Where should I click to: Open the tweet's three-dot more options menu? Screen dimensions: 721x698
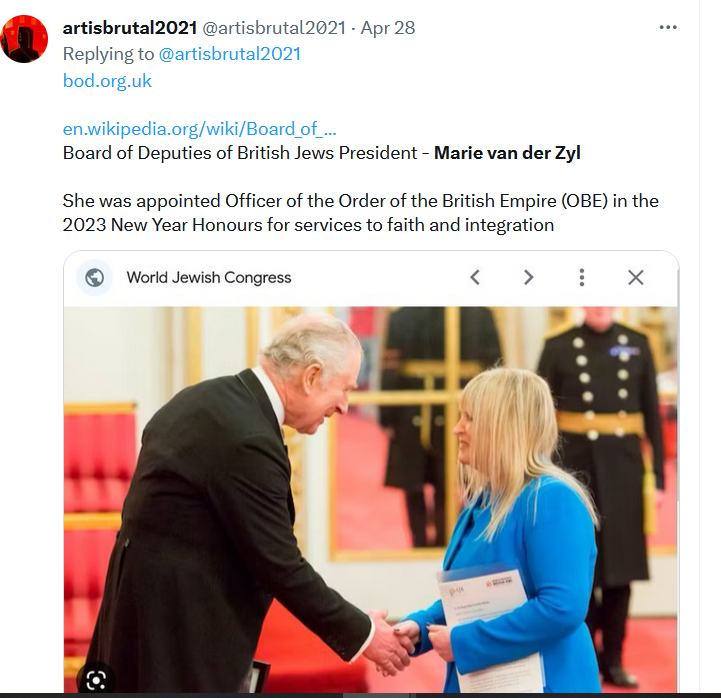pyautogui.click(x=668, y=28)
